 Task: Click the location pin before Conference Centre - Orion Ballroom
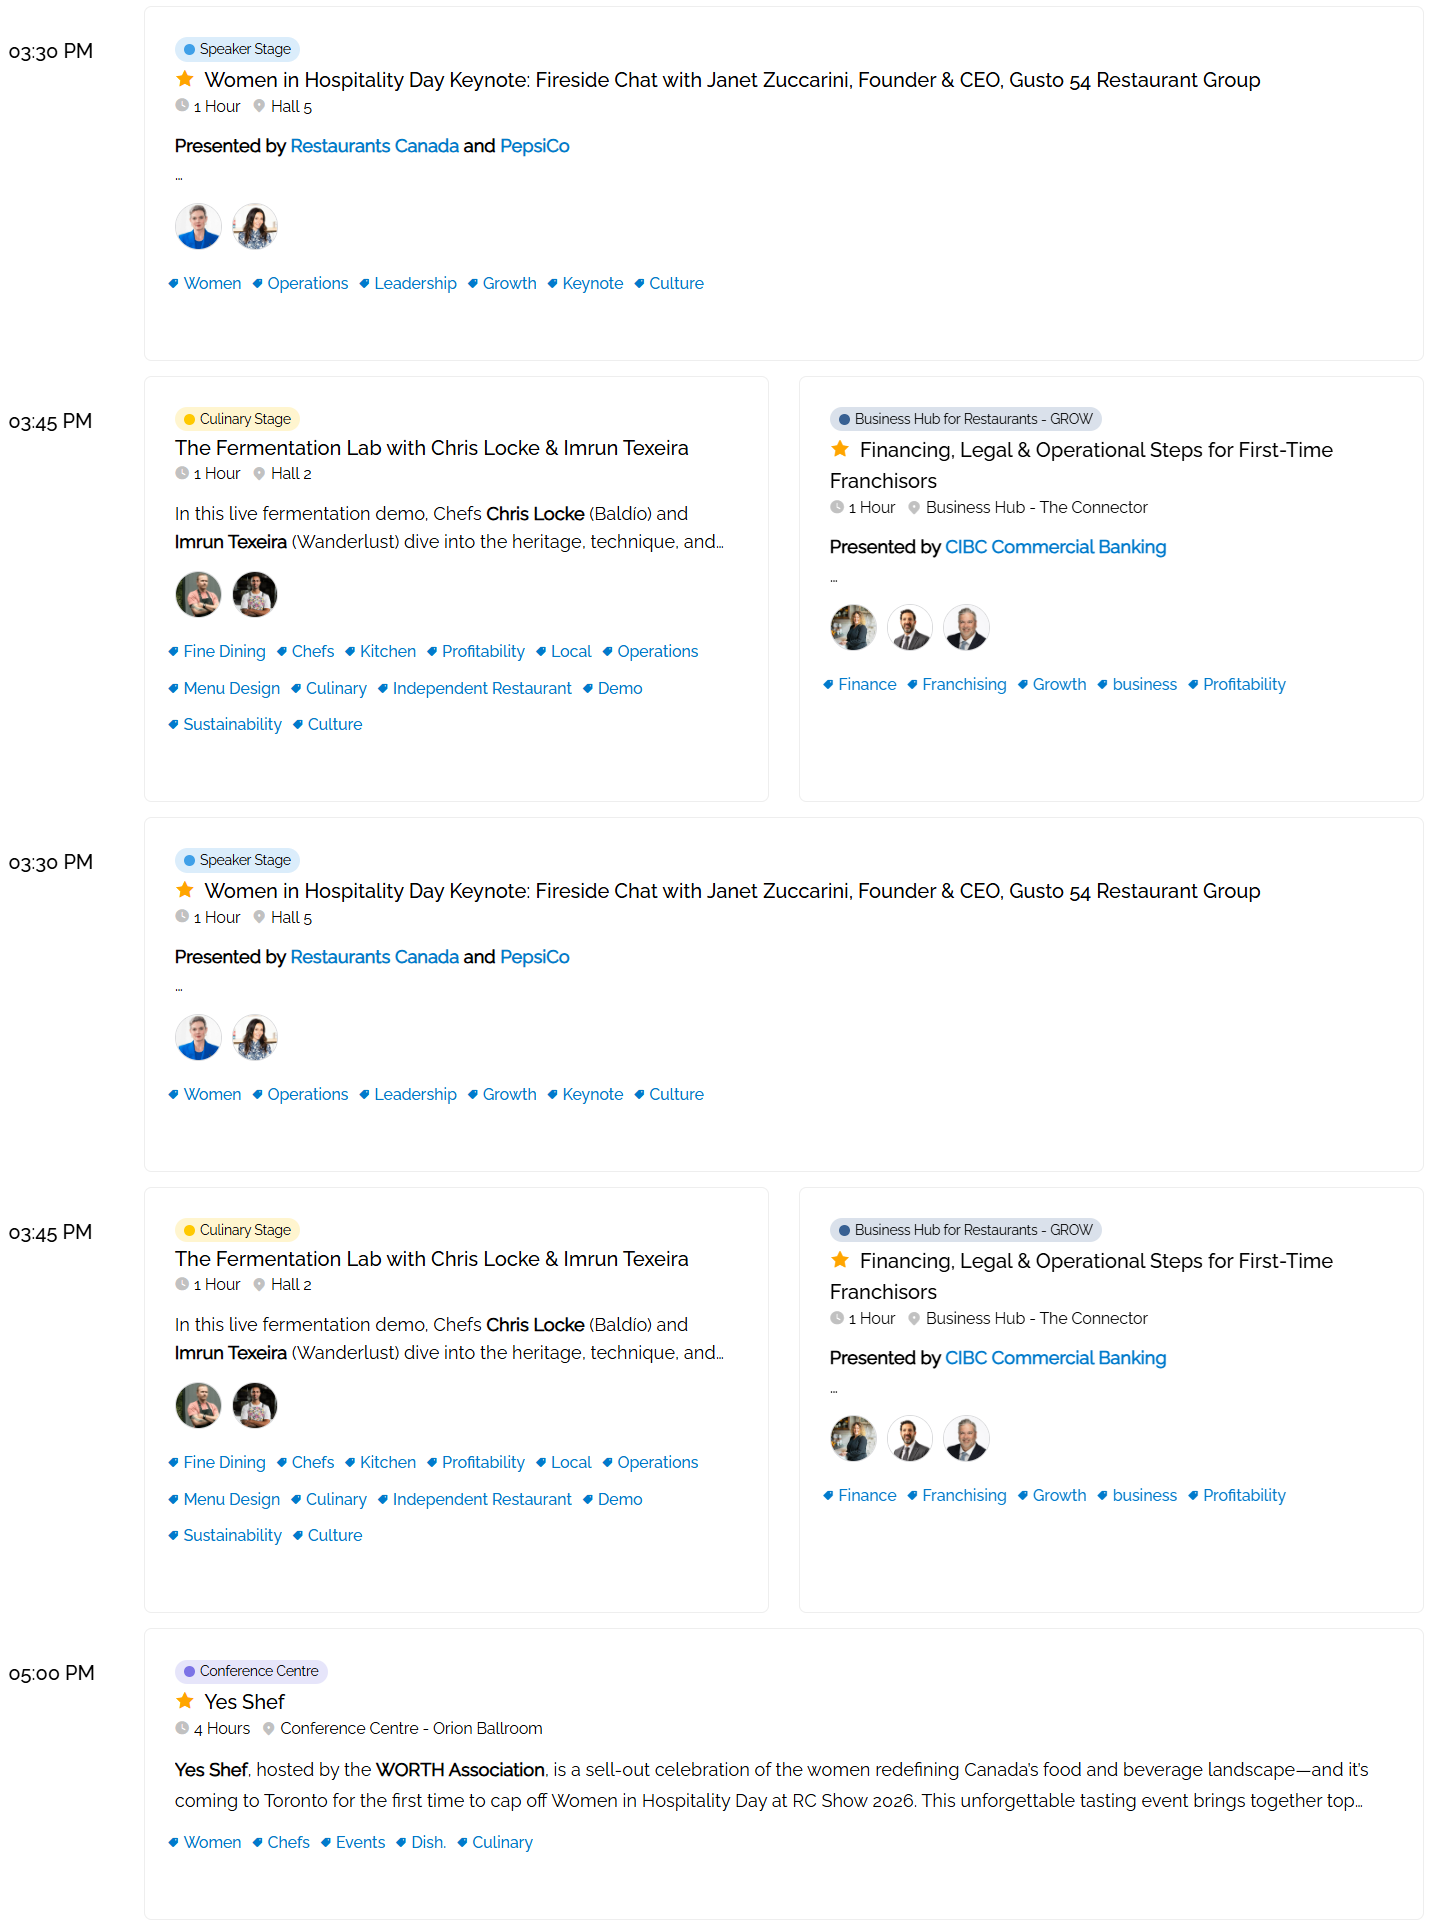coord(268,1728)
